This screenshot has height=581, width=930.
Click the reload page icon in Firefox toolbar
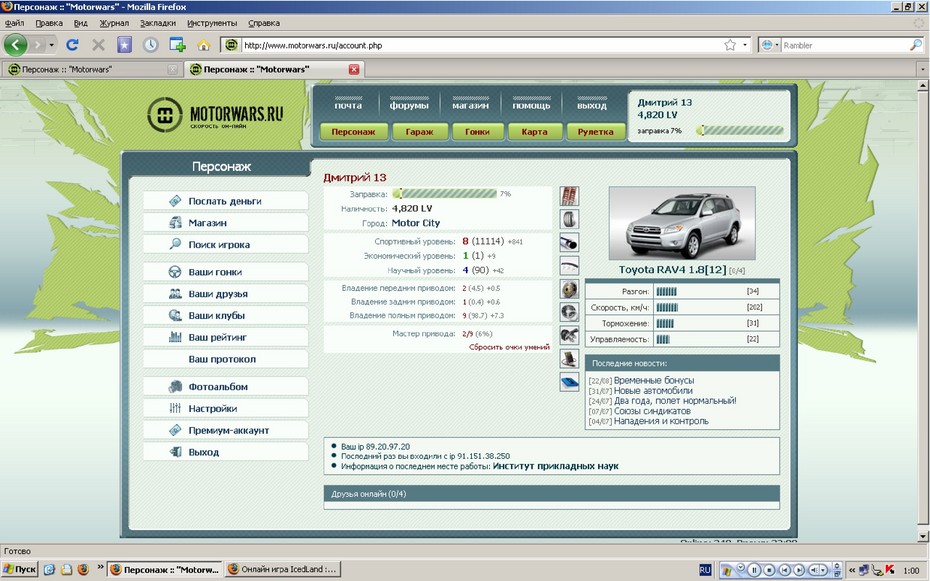(x=72, y=44)
